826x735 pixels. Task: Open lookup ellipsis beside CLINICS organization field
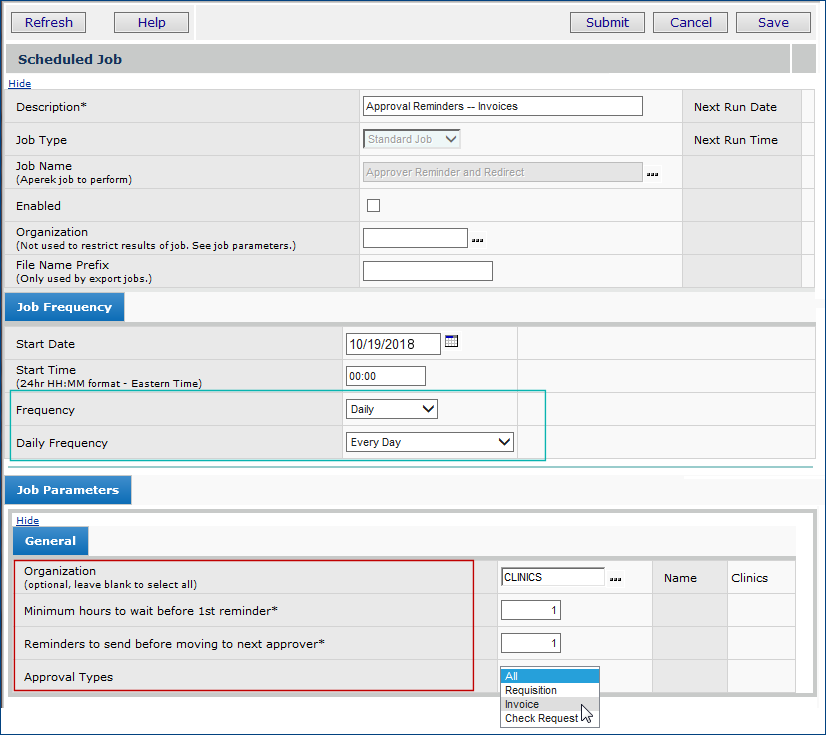click(x=615, y=578)
